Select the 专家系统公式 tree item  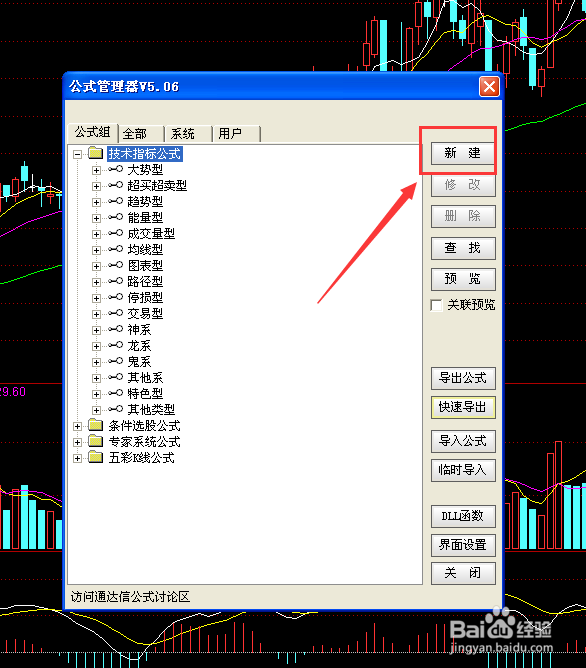144,442
